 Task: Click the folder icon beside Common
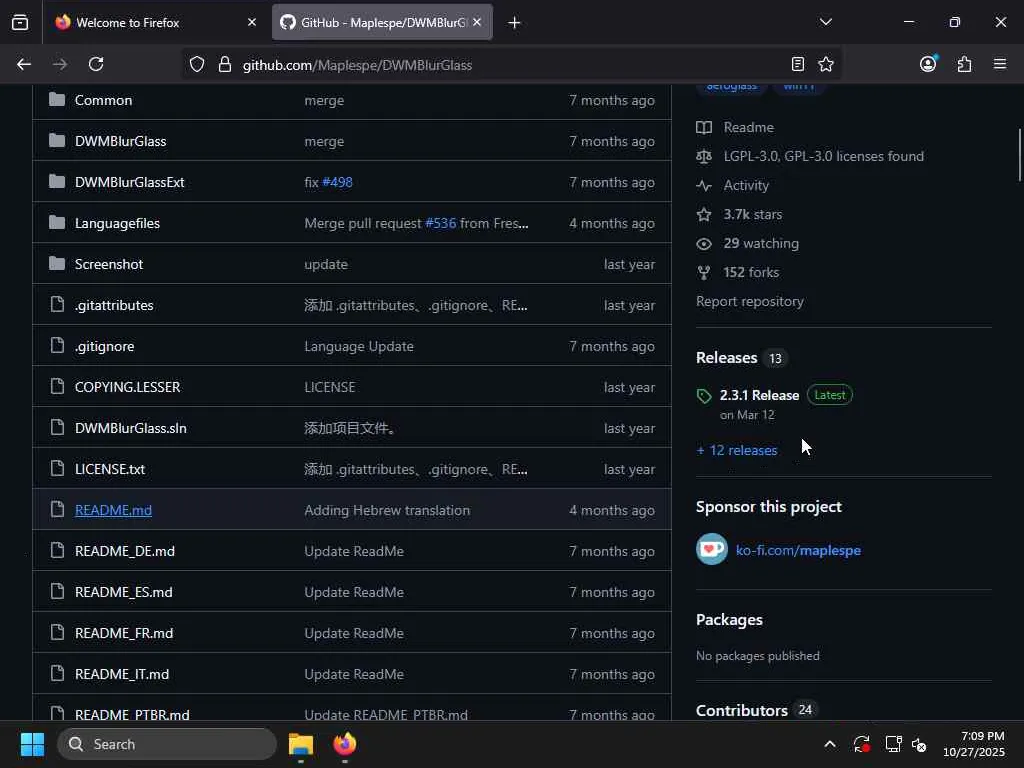click(x=57, y=100)
